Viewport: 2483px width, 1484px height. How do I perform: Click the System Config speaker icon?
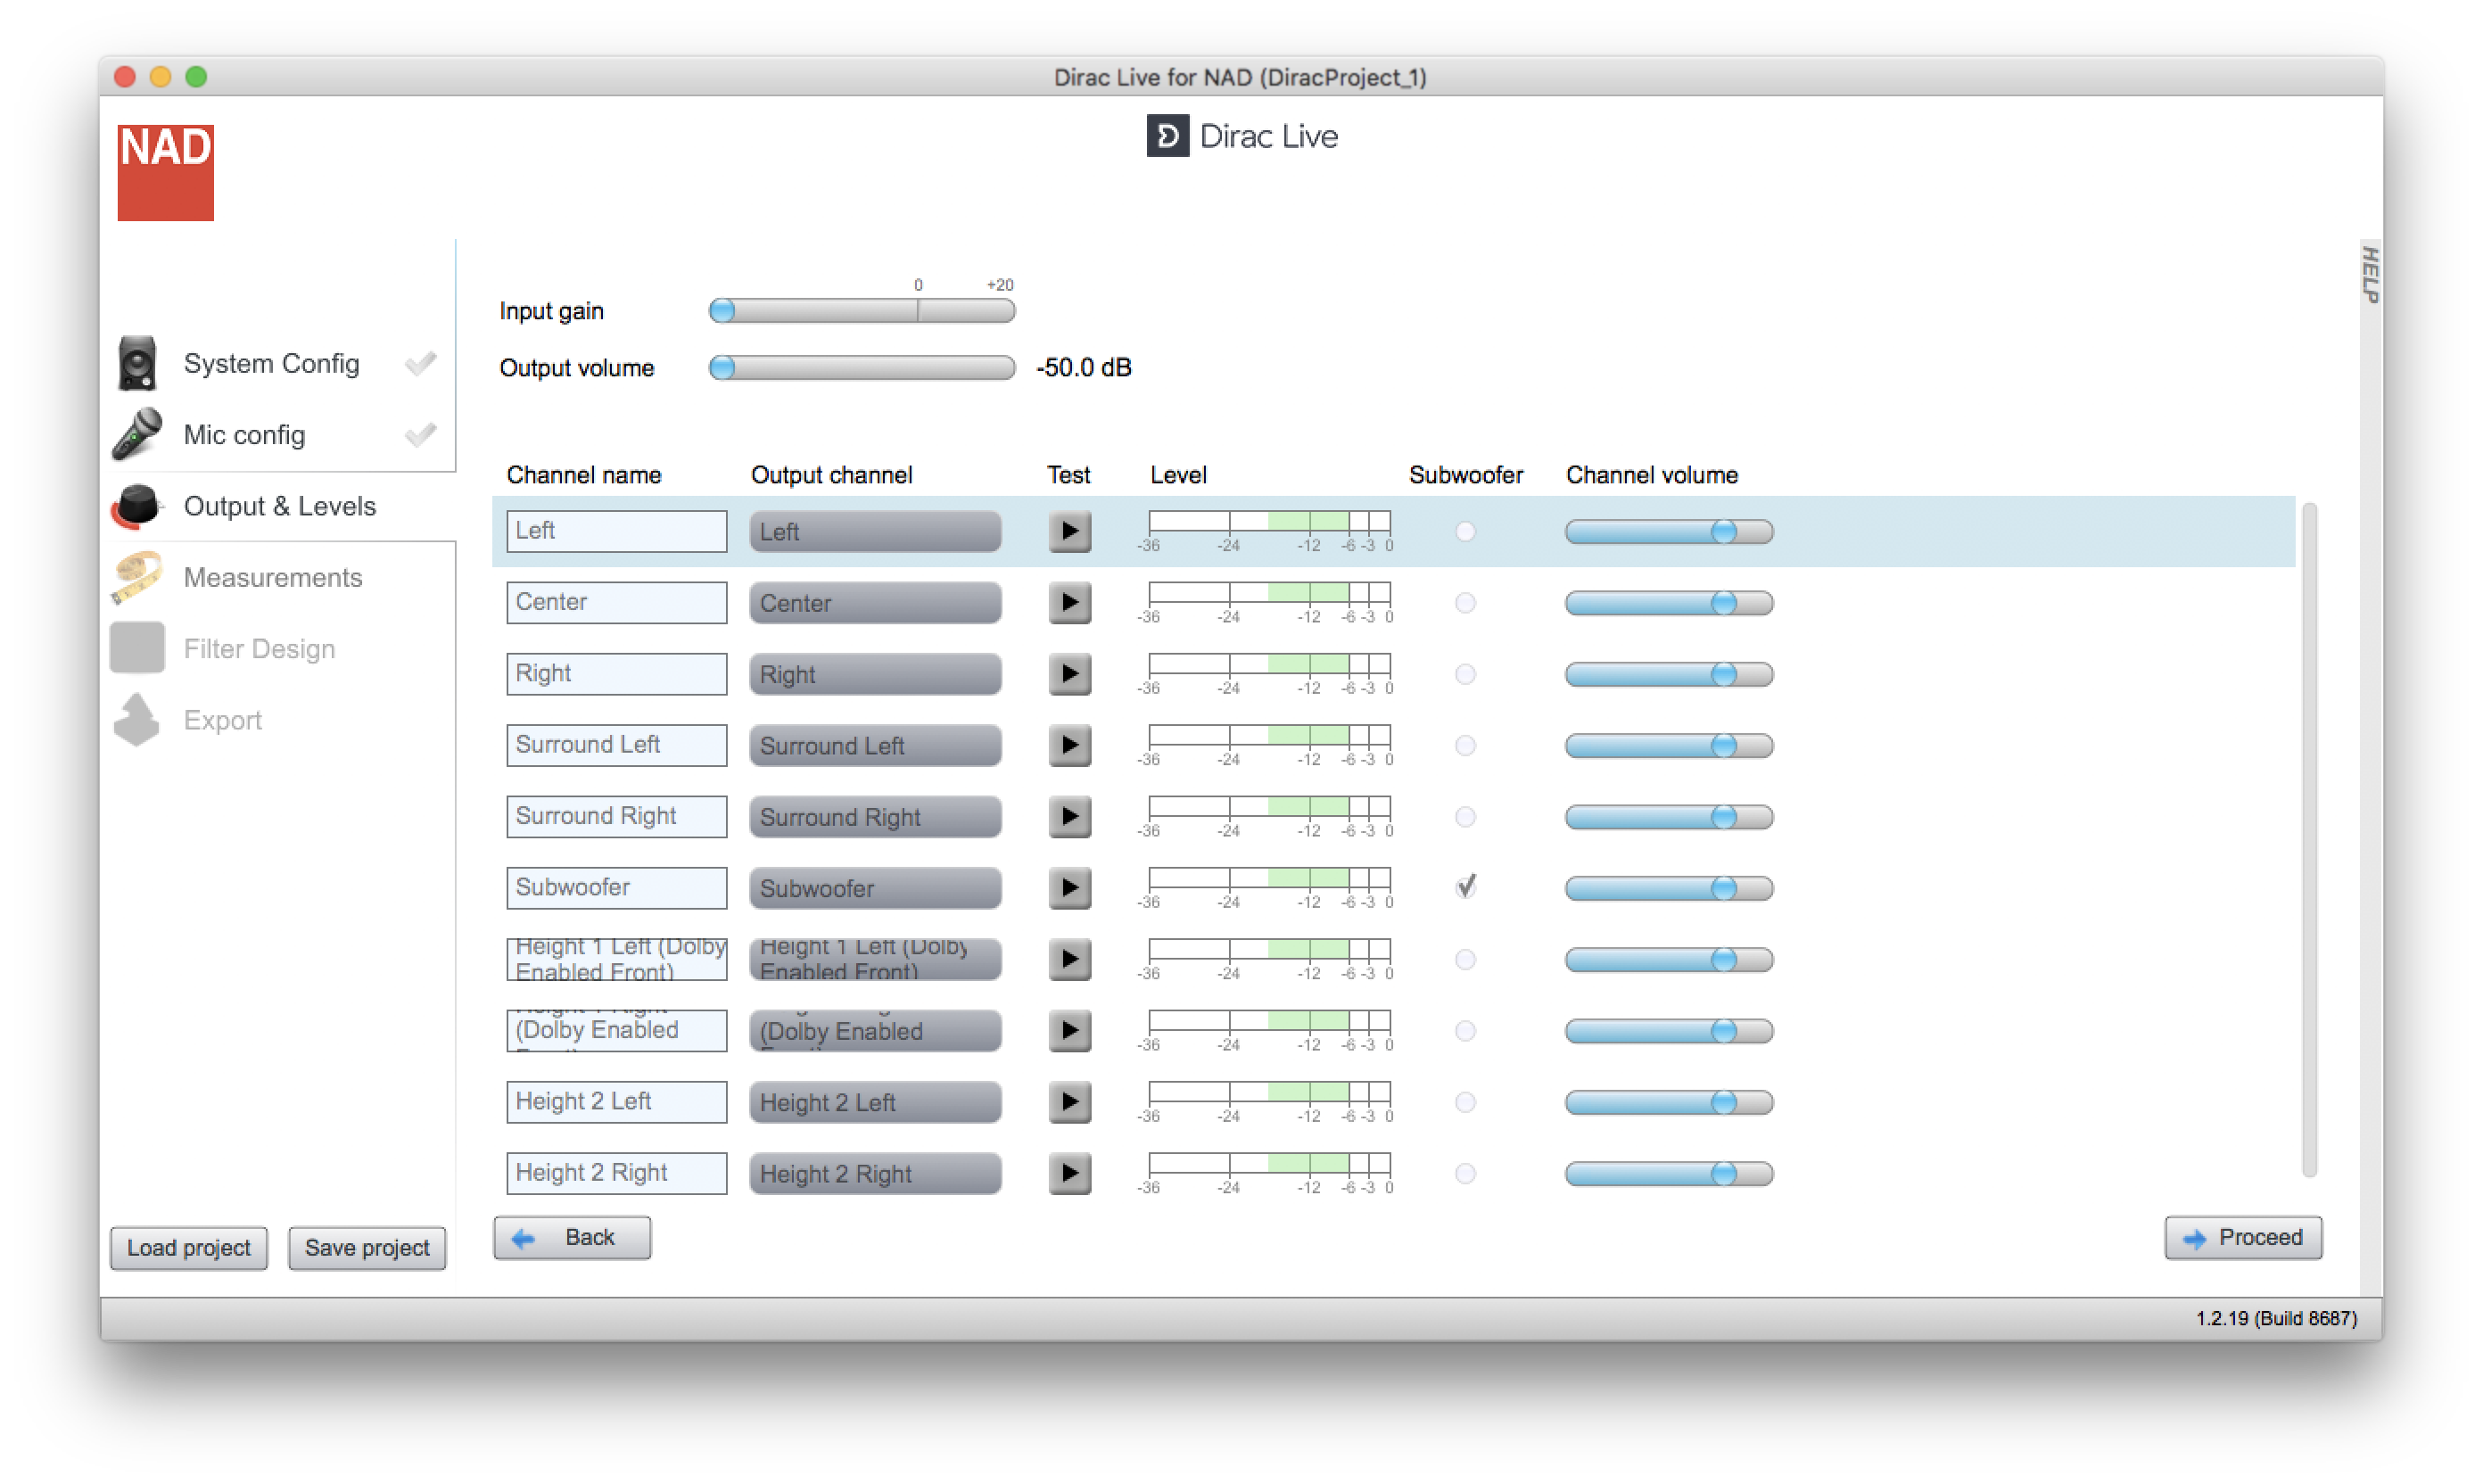click(x=137, y=363)
